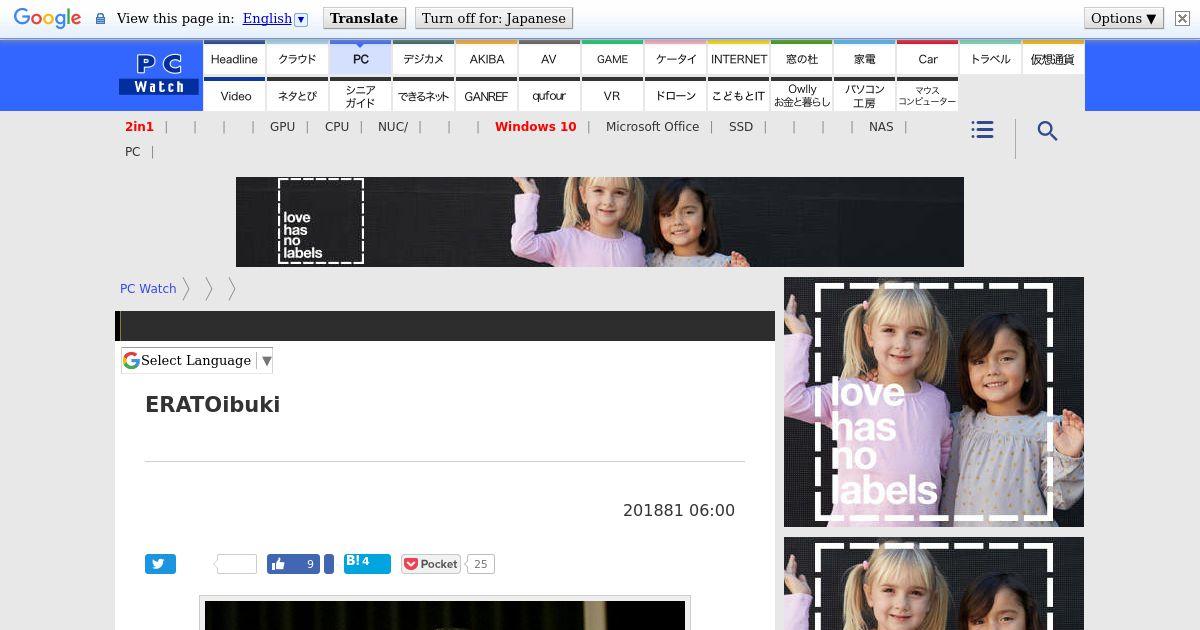
Task: Click the upper sidebar love has no labels ad
Action: coord(934,402)
